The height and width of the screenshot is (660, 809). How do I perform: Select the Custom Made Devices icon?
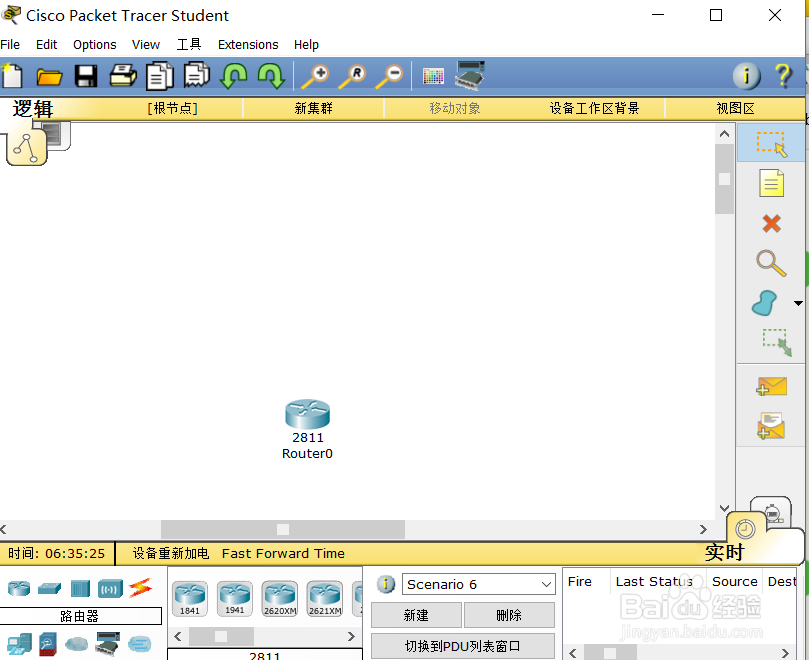point(107,643)
